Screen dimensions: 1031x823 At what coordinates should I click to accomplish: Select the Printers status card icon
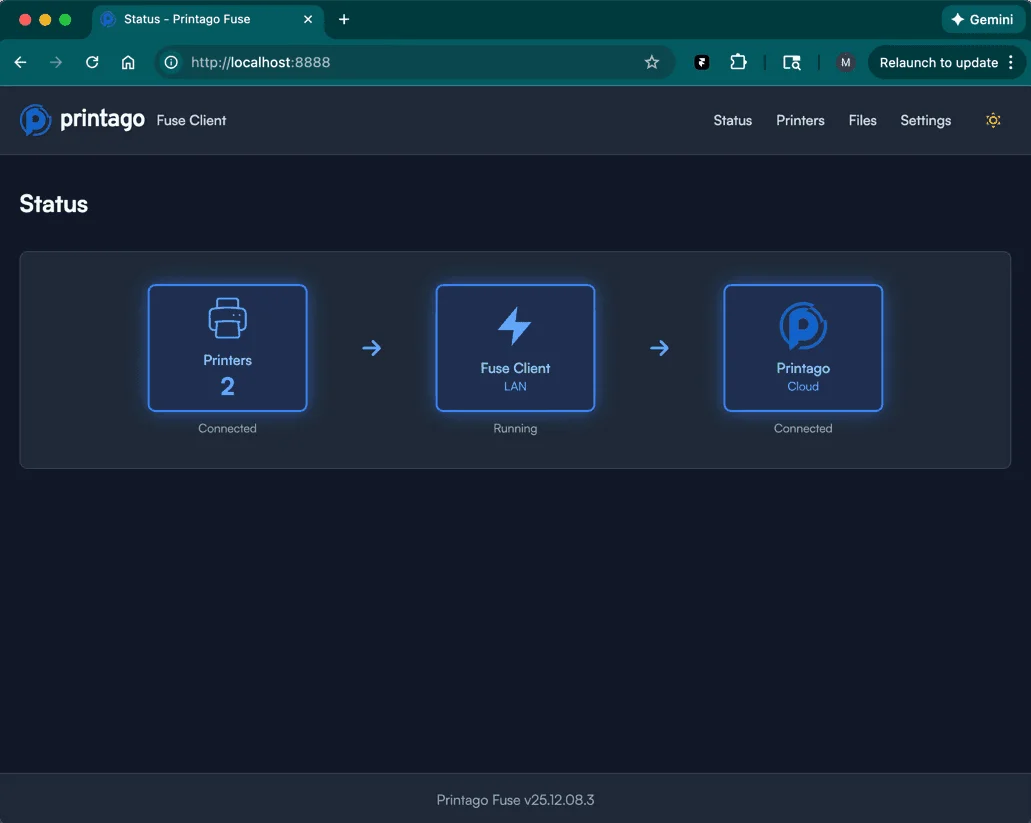(227, 317)
